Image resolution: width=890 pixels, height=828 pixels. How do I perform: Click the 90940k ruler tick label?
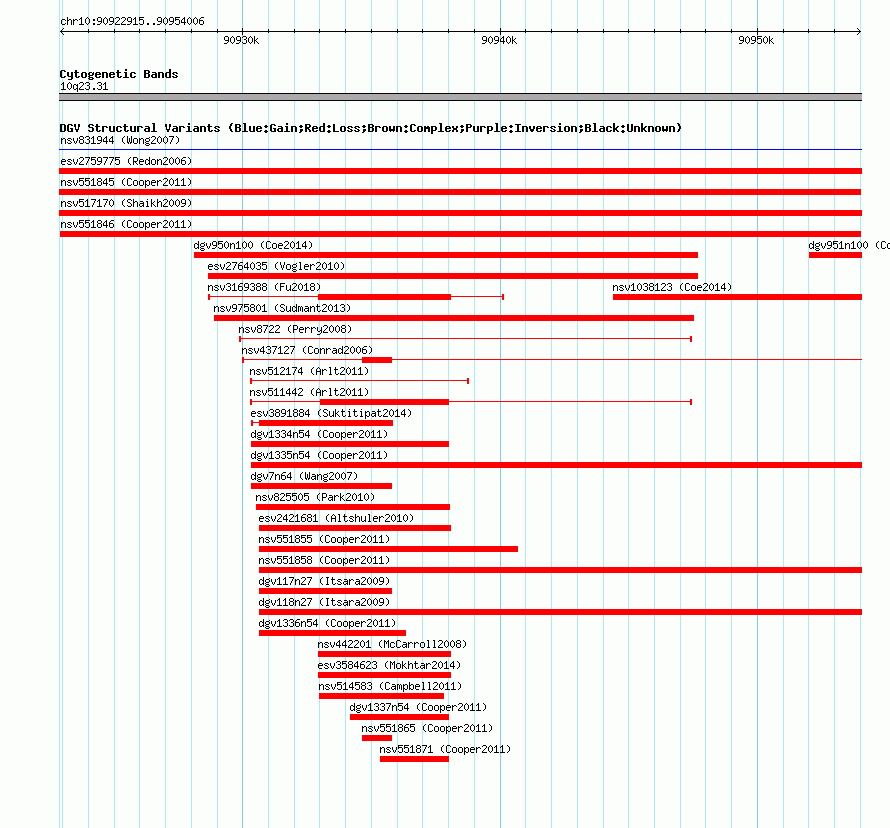click(x=499, y=40)
